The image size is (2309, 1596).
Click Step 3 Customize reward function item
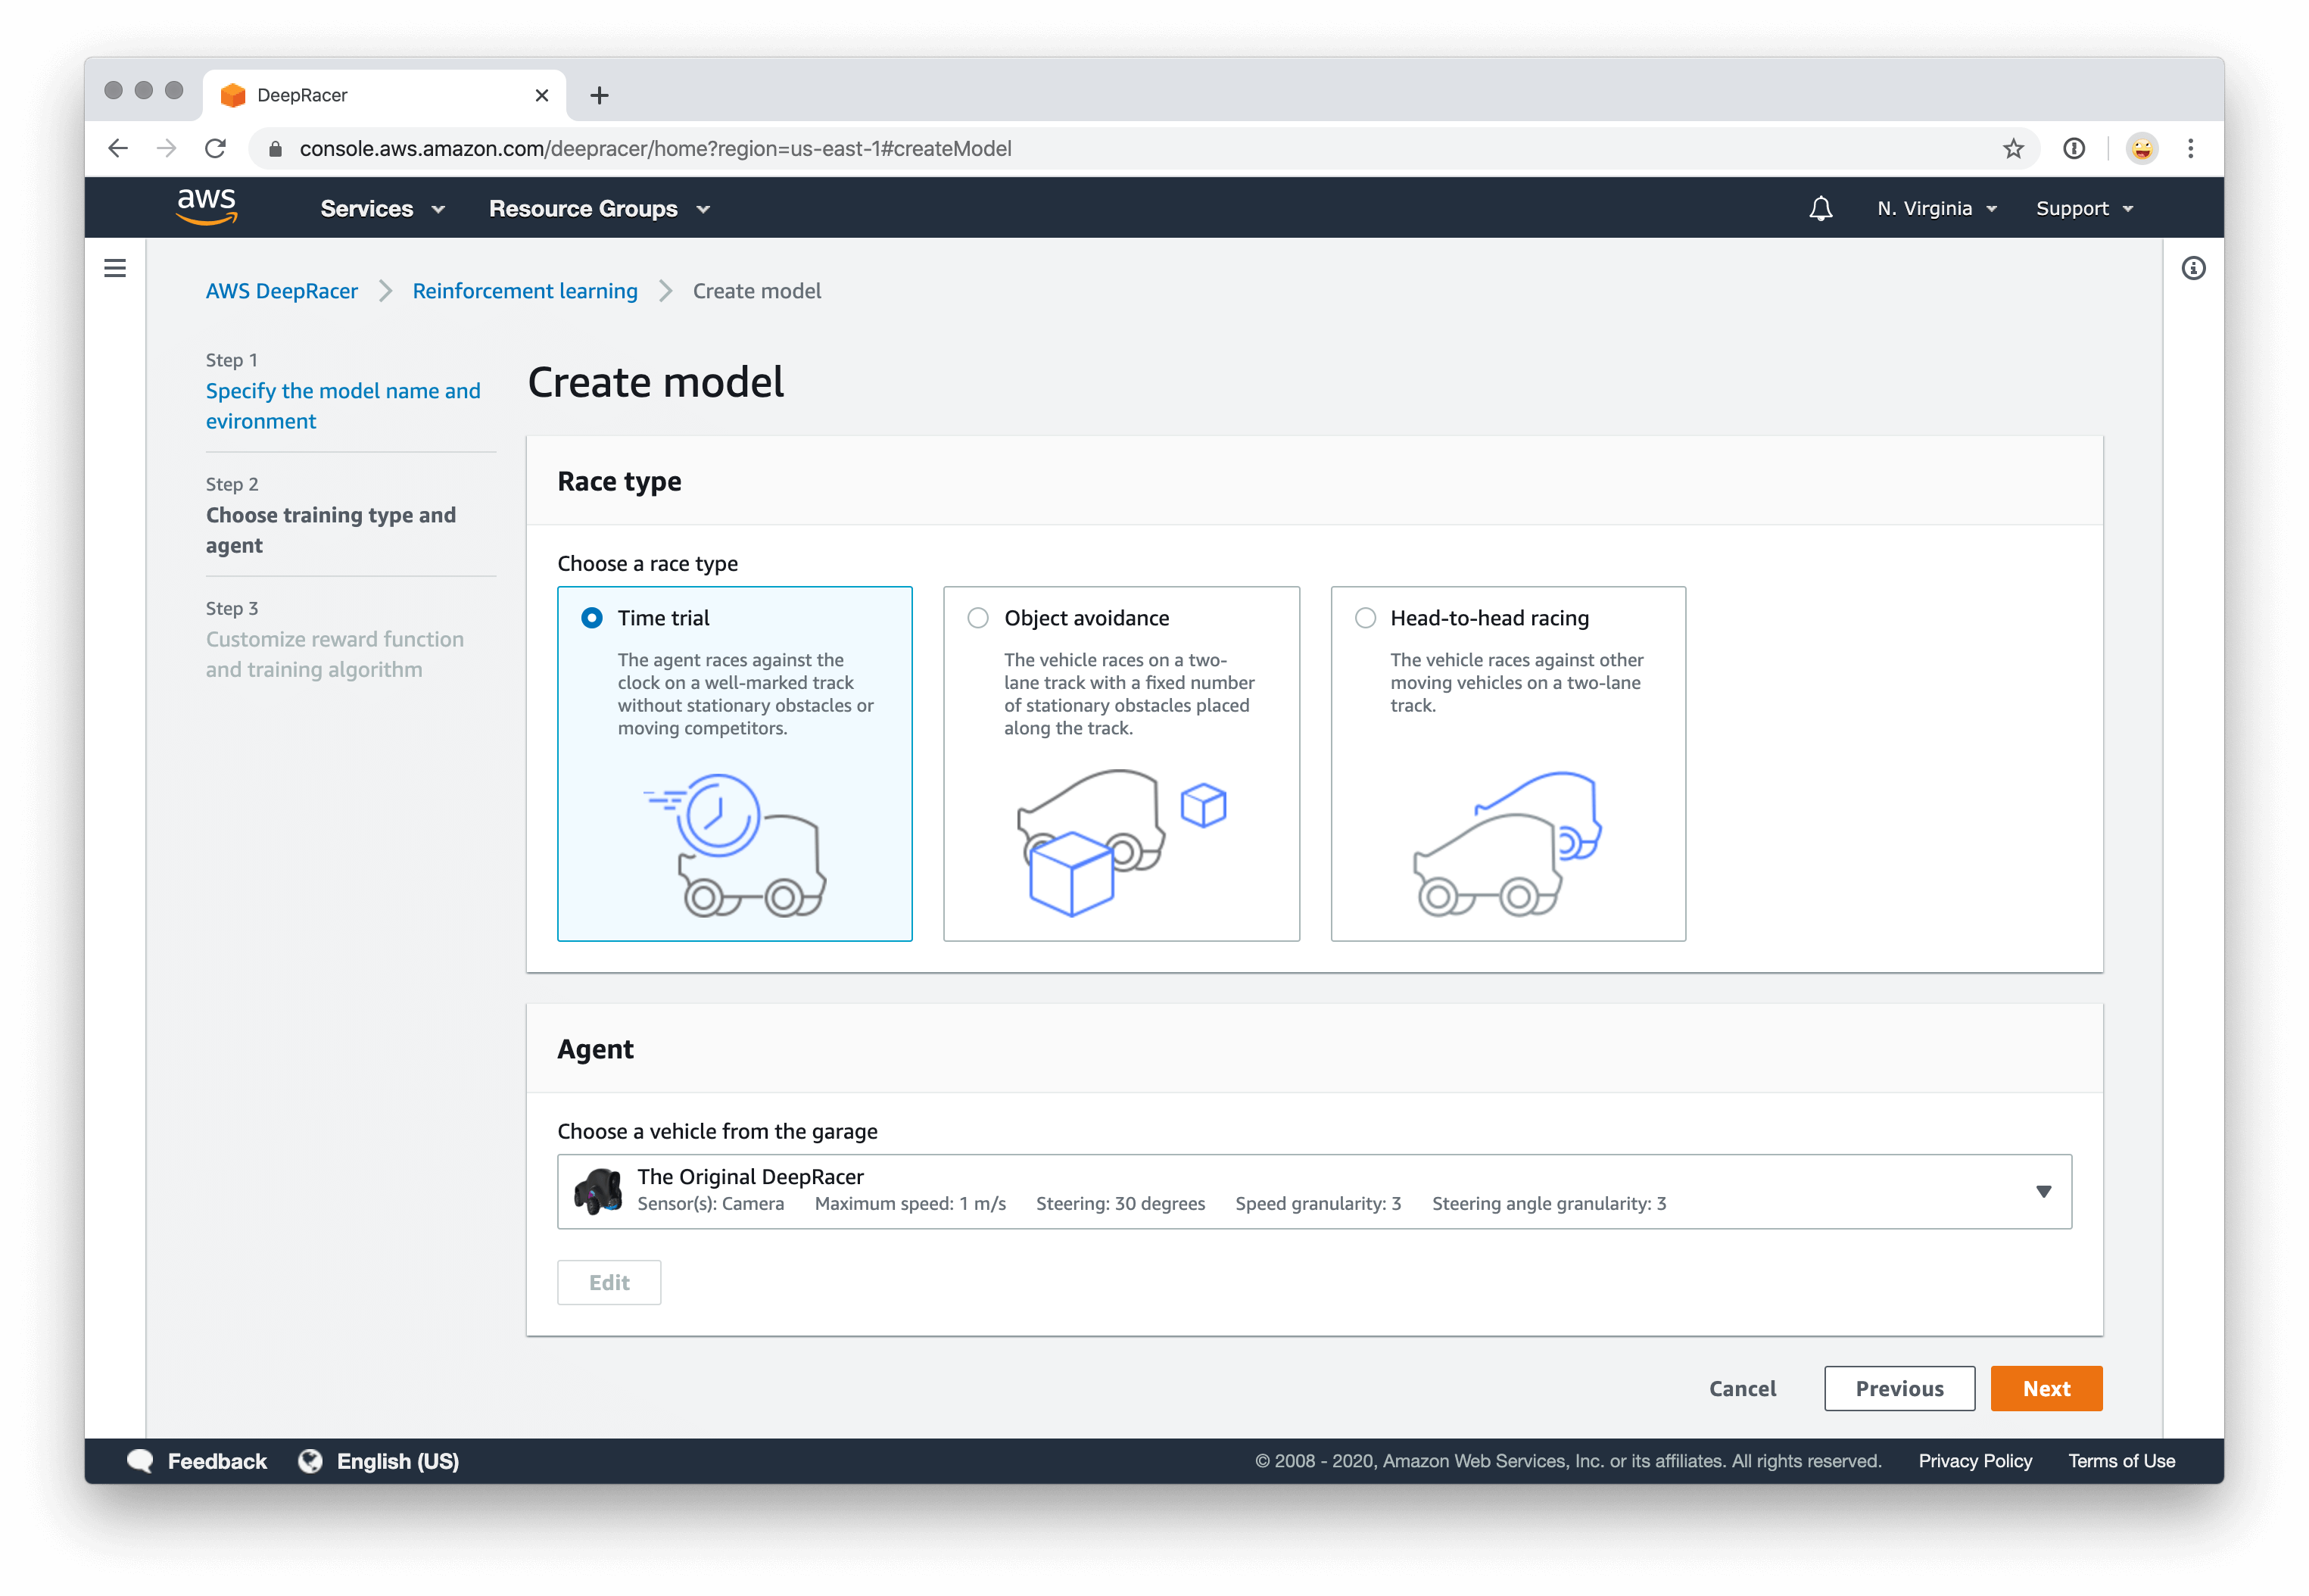coord(335,654)
